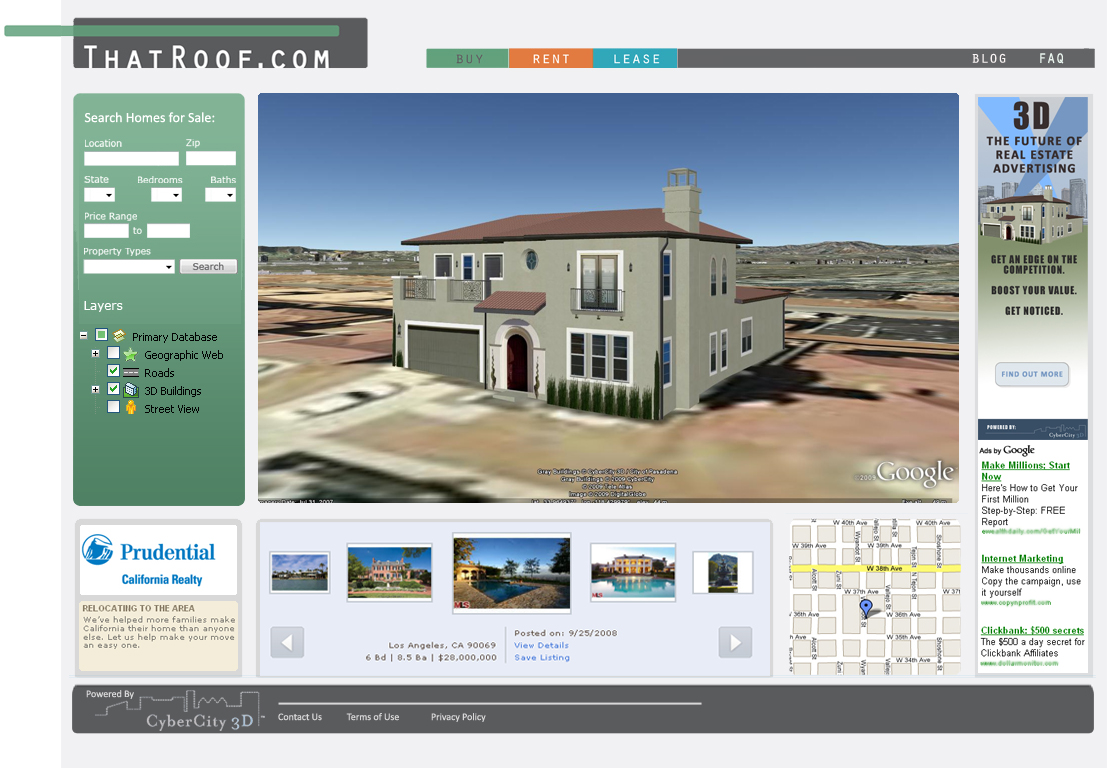Select the pink mansion thumbnail

[x=389, y=572]
